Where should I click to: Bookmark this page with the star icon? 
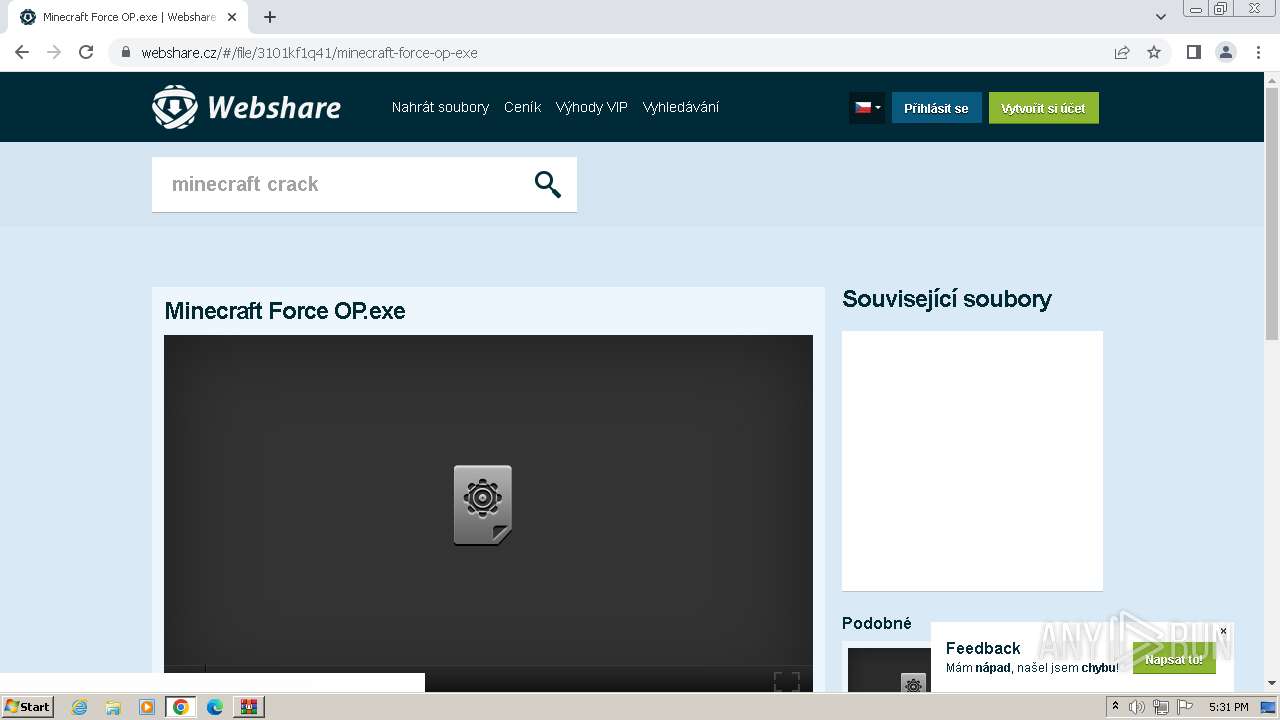pyautogui.click(x=1154, y=52)
